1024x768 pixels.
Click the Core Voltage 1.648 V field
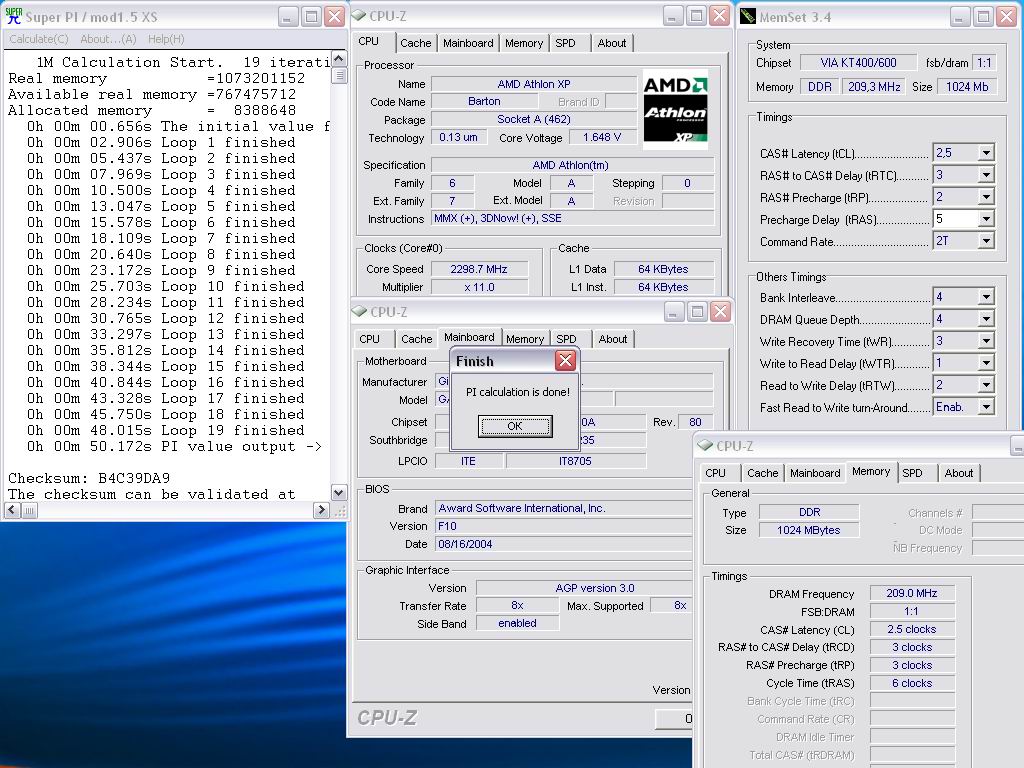(601, 137)
